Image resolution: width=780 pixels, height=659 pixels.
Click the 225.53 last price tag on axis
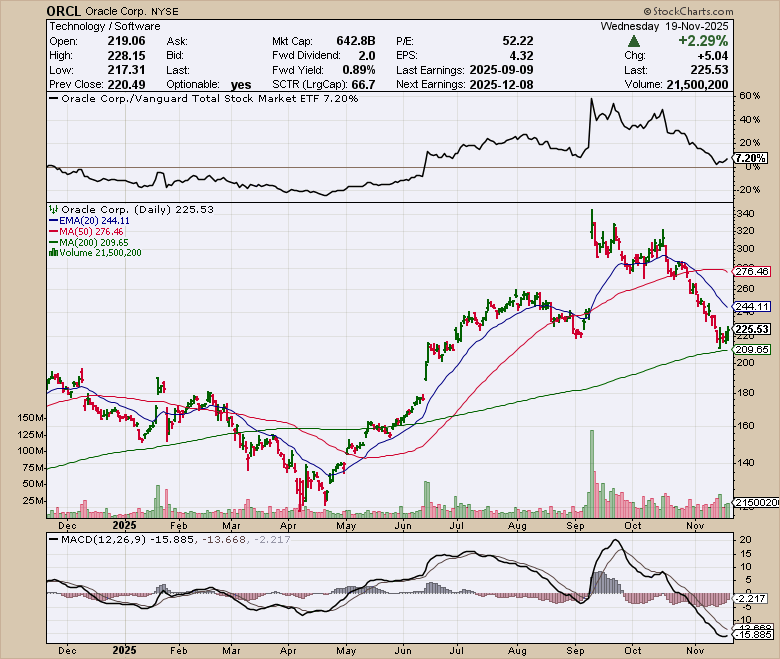pos(751,329)
